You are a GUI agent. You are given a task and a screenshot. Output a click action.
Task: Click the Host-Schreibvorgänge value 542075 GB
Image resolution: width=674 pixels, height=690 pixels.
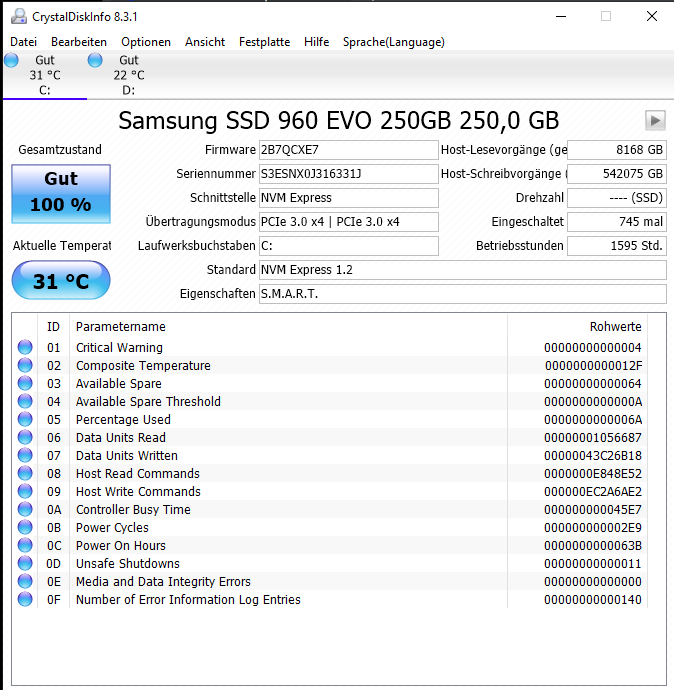pyautogui.click(x=617, y=174)
